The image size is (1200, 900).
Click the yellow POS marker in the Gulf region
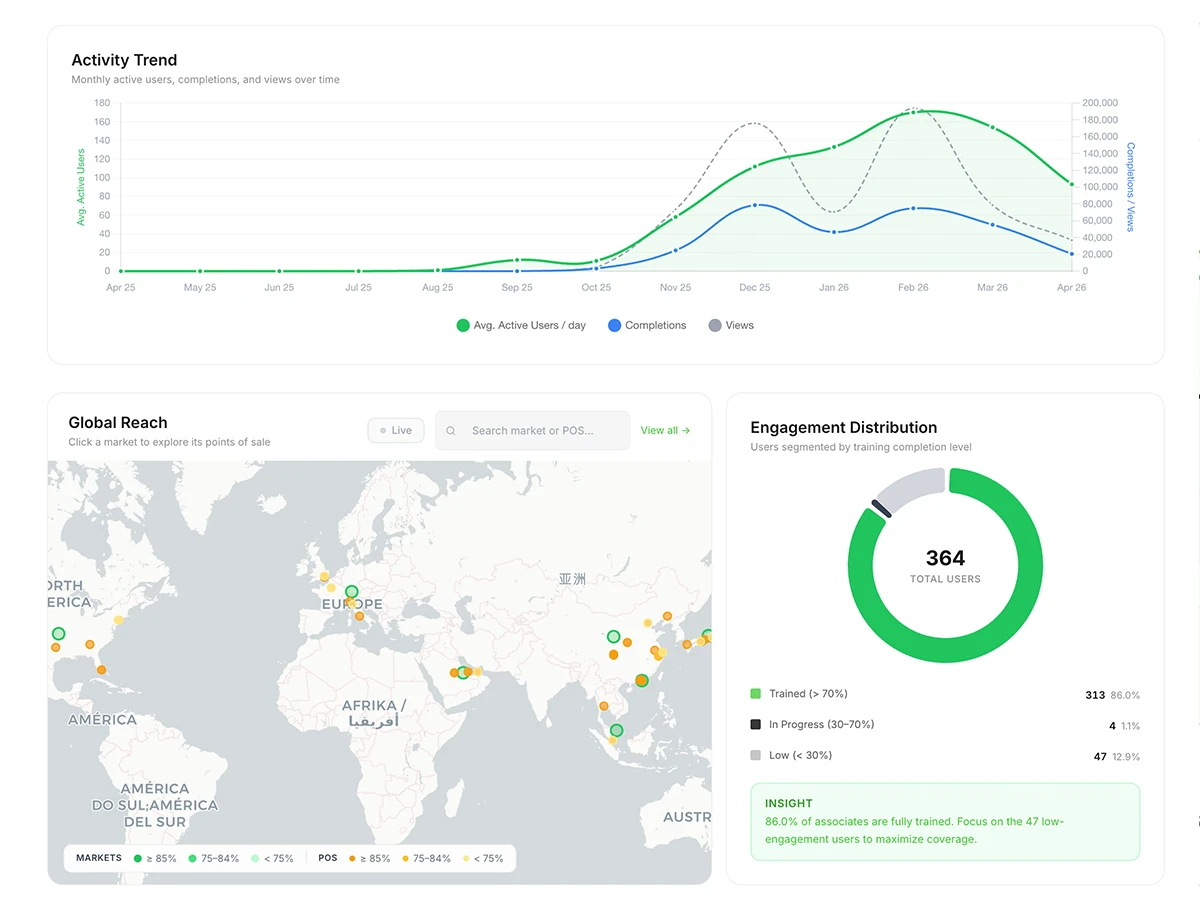click(x=477, y=671)
